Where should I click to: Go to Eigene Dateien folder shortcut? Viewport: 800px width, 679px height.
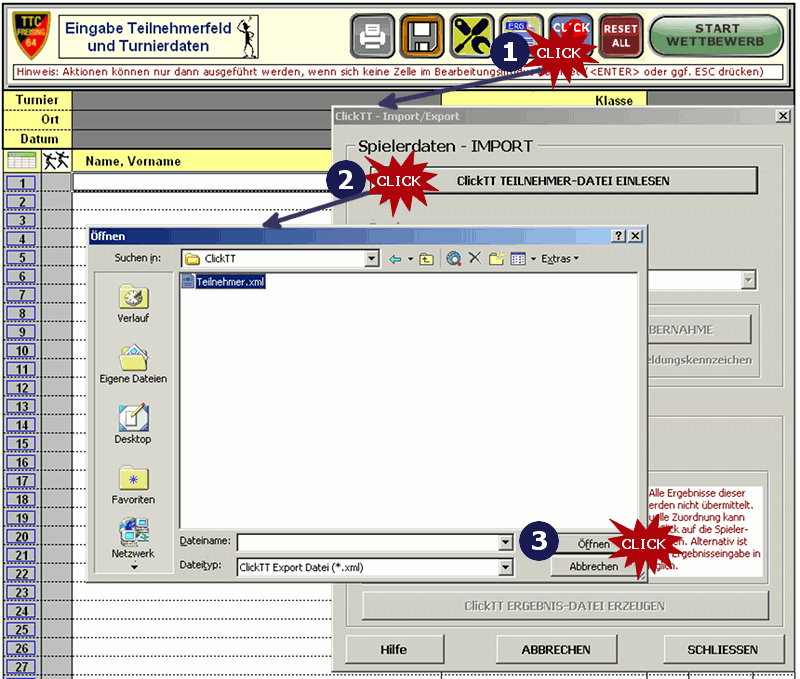click(x=133, y=364)
